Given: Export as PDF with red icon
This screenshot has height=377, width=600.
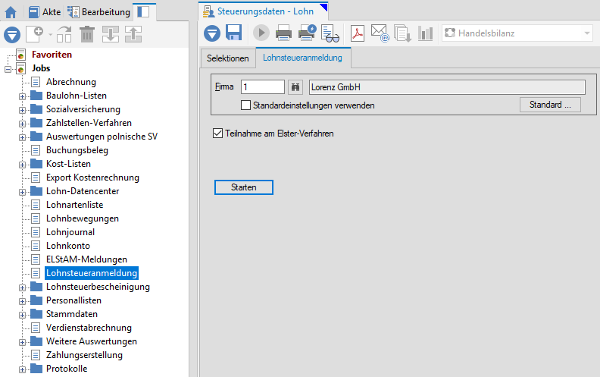Looking at the screenshot, I should click(x=357, y=33).
